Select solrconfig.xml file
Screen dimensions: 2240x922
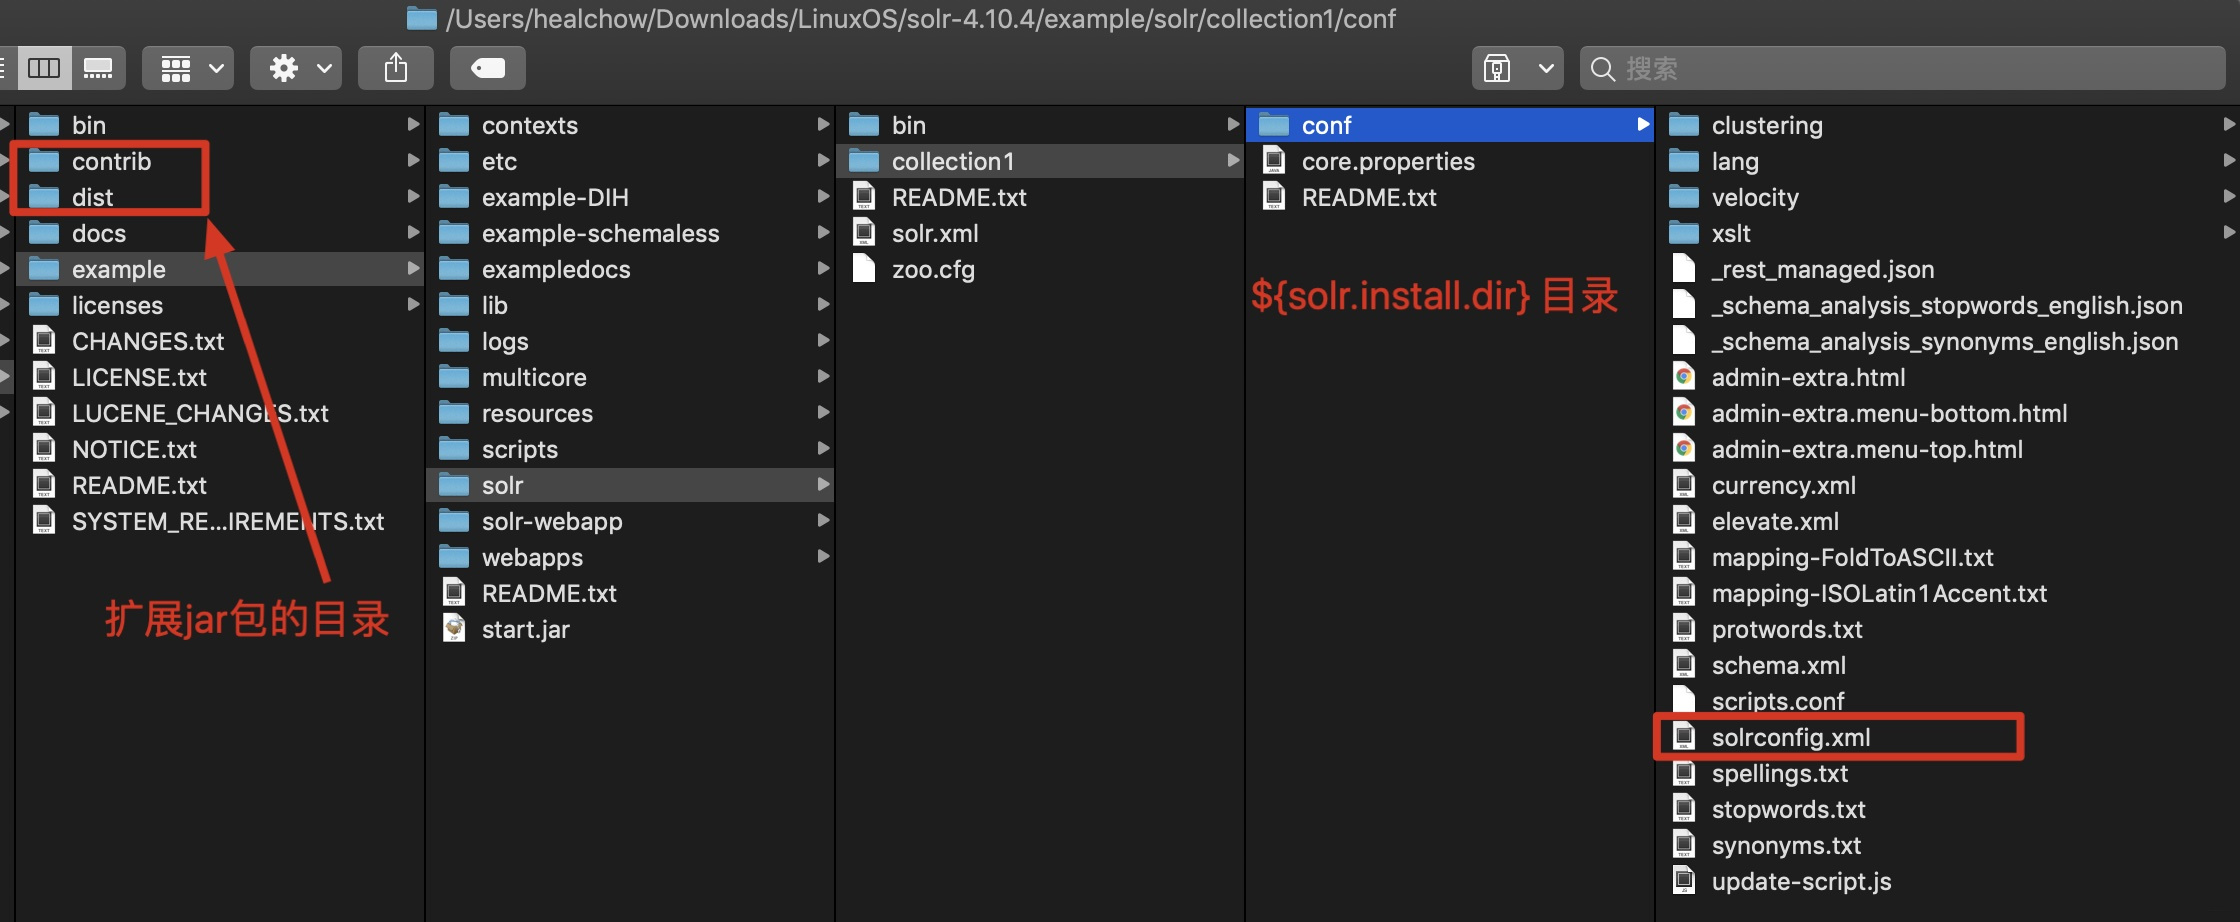point(1948,737)
